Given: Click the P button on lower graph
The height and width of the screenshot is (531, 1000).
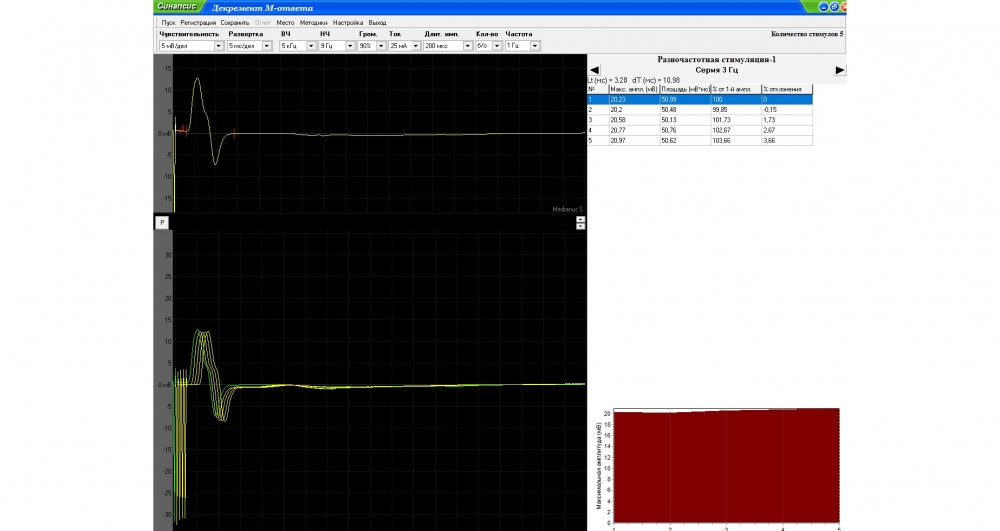Looking at the screenshot, I should coord(161,222).
